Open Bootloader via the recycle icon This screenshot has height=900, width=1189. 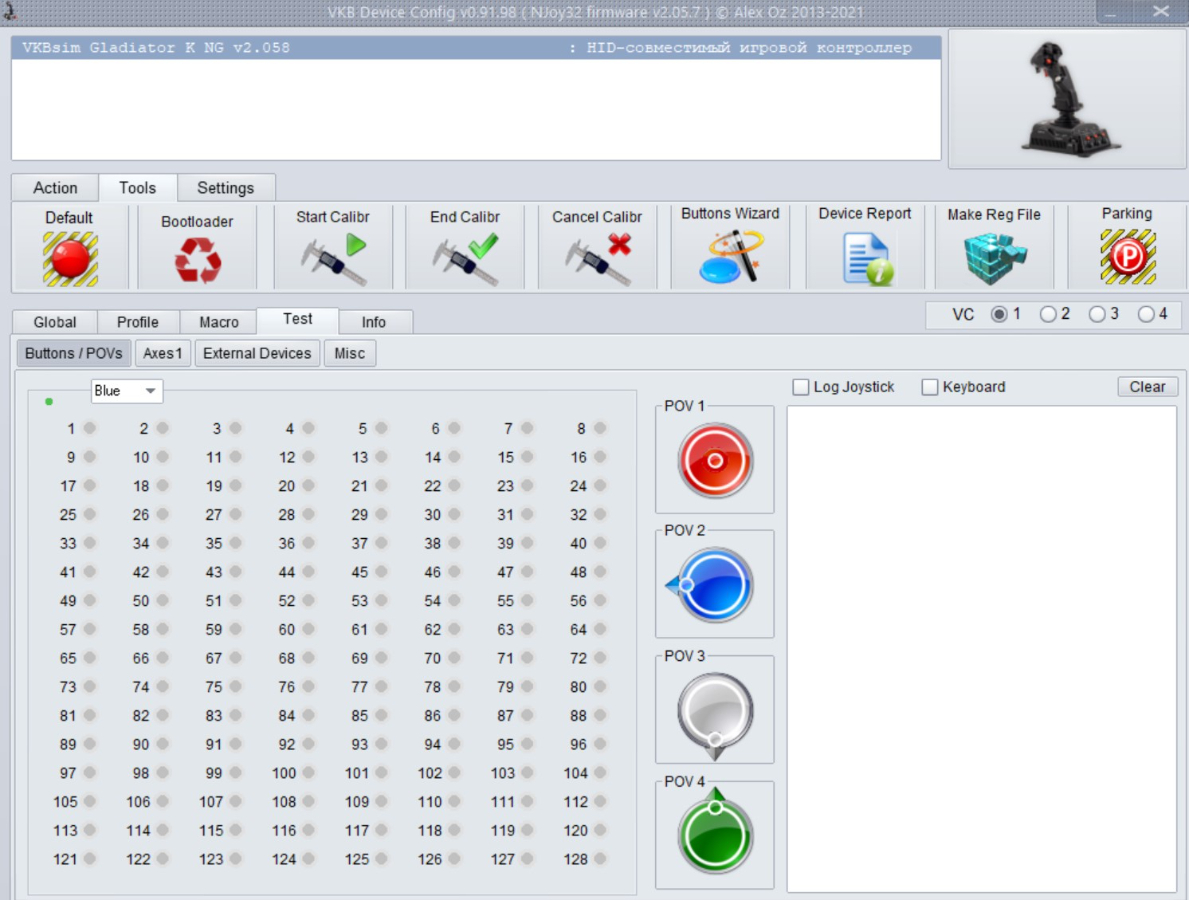point(198,261)
